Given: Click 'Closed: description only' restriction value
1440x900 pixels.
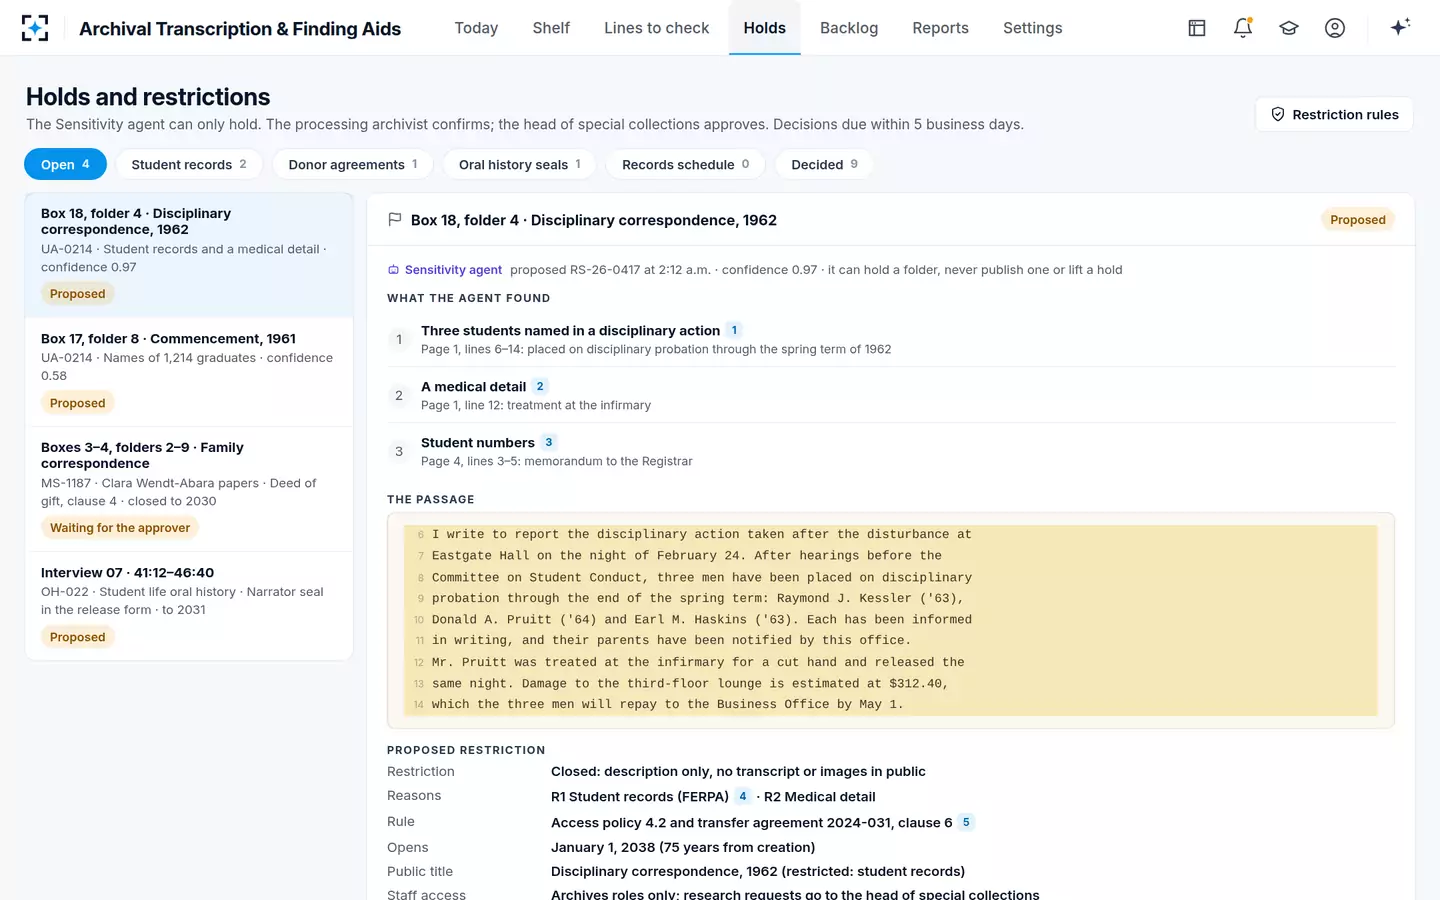Looking at the screenshot, I should click(738, 771).
